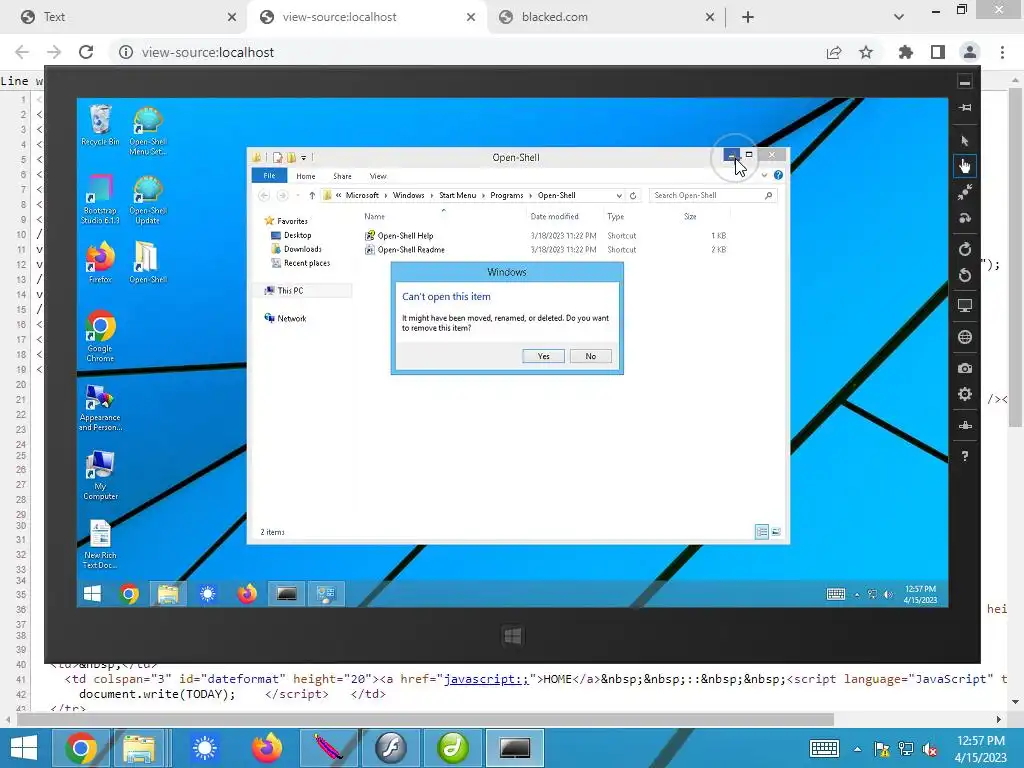This screenshot has width=1024, height=768.
Task: Open Recycle Bin on the simulated desktop
Action: pos(100,126)
